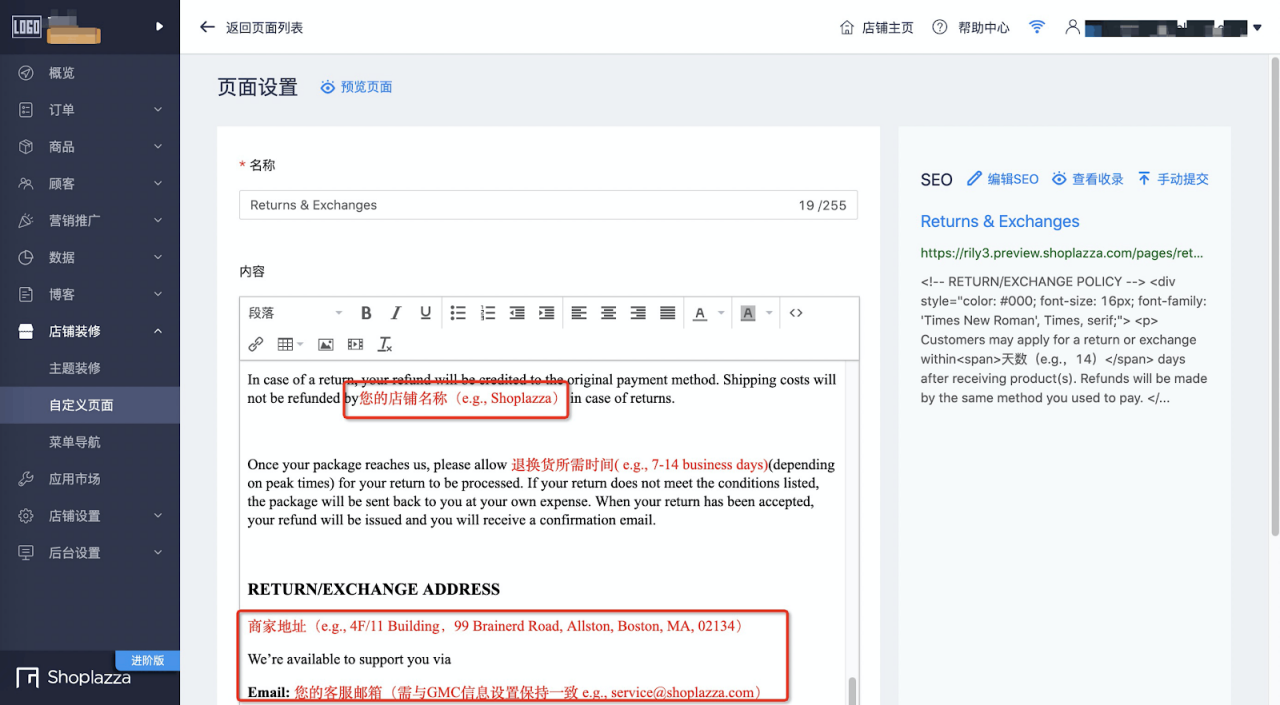1280x705 pixels.
Task: Select 自定义页面 custom pages submenu
Action: tap(90, 405)
